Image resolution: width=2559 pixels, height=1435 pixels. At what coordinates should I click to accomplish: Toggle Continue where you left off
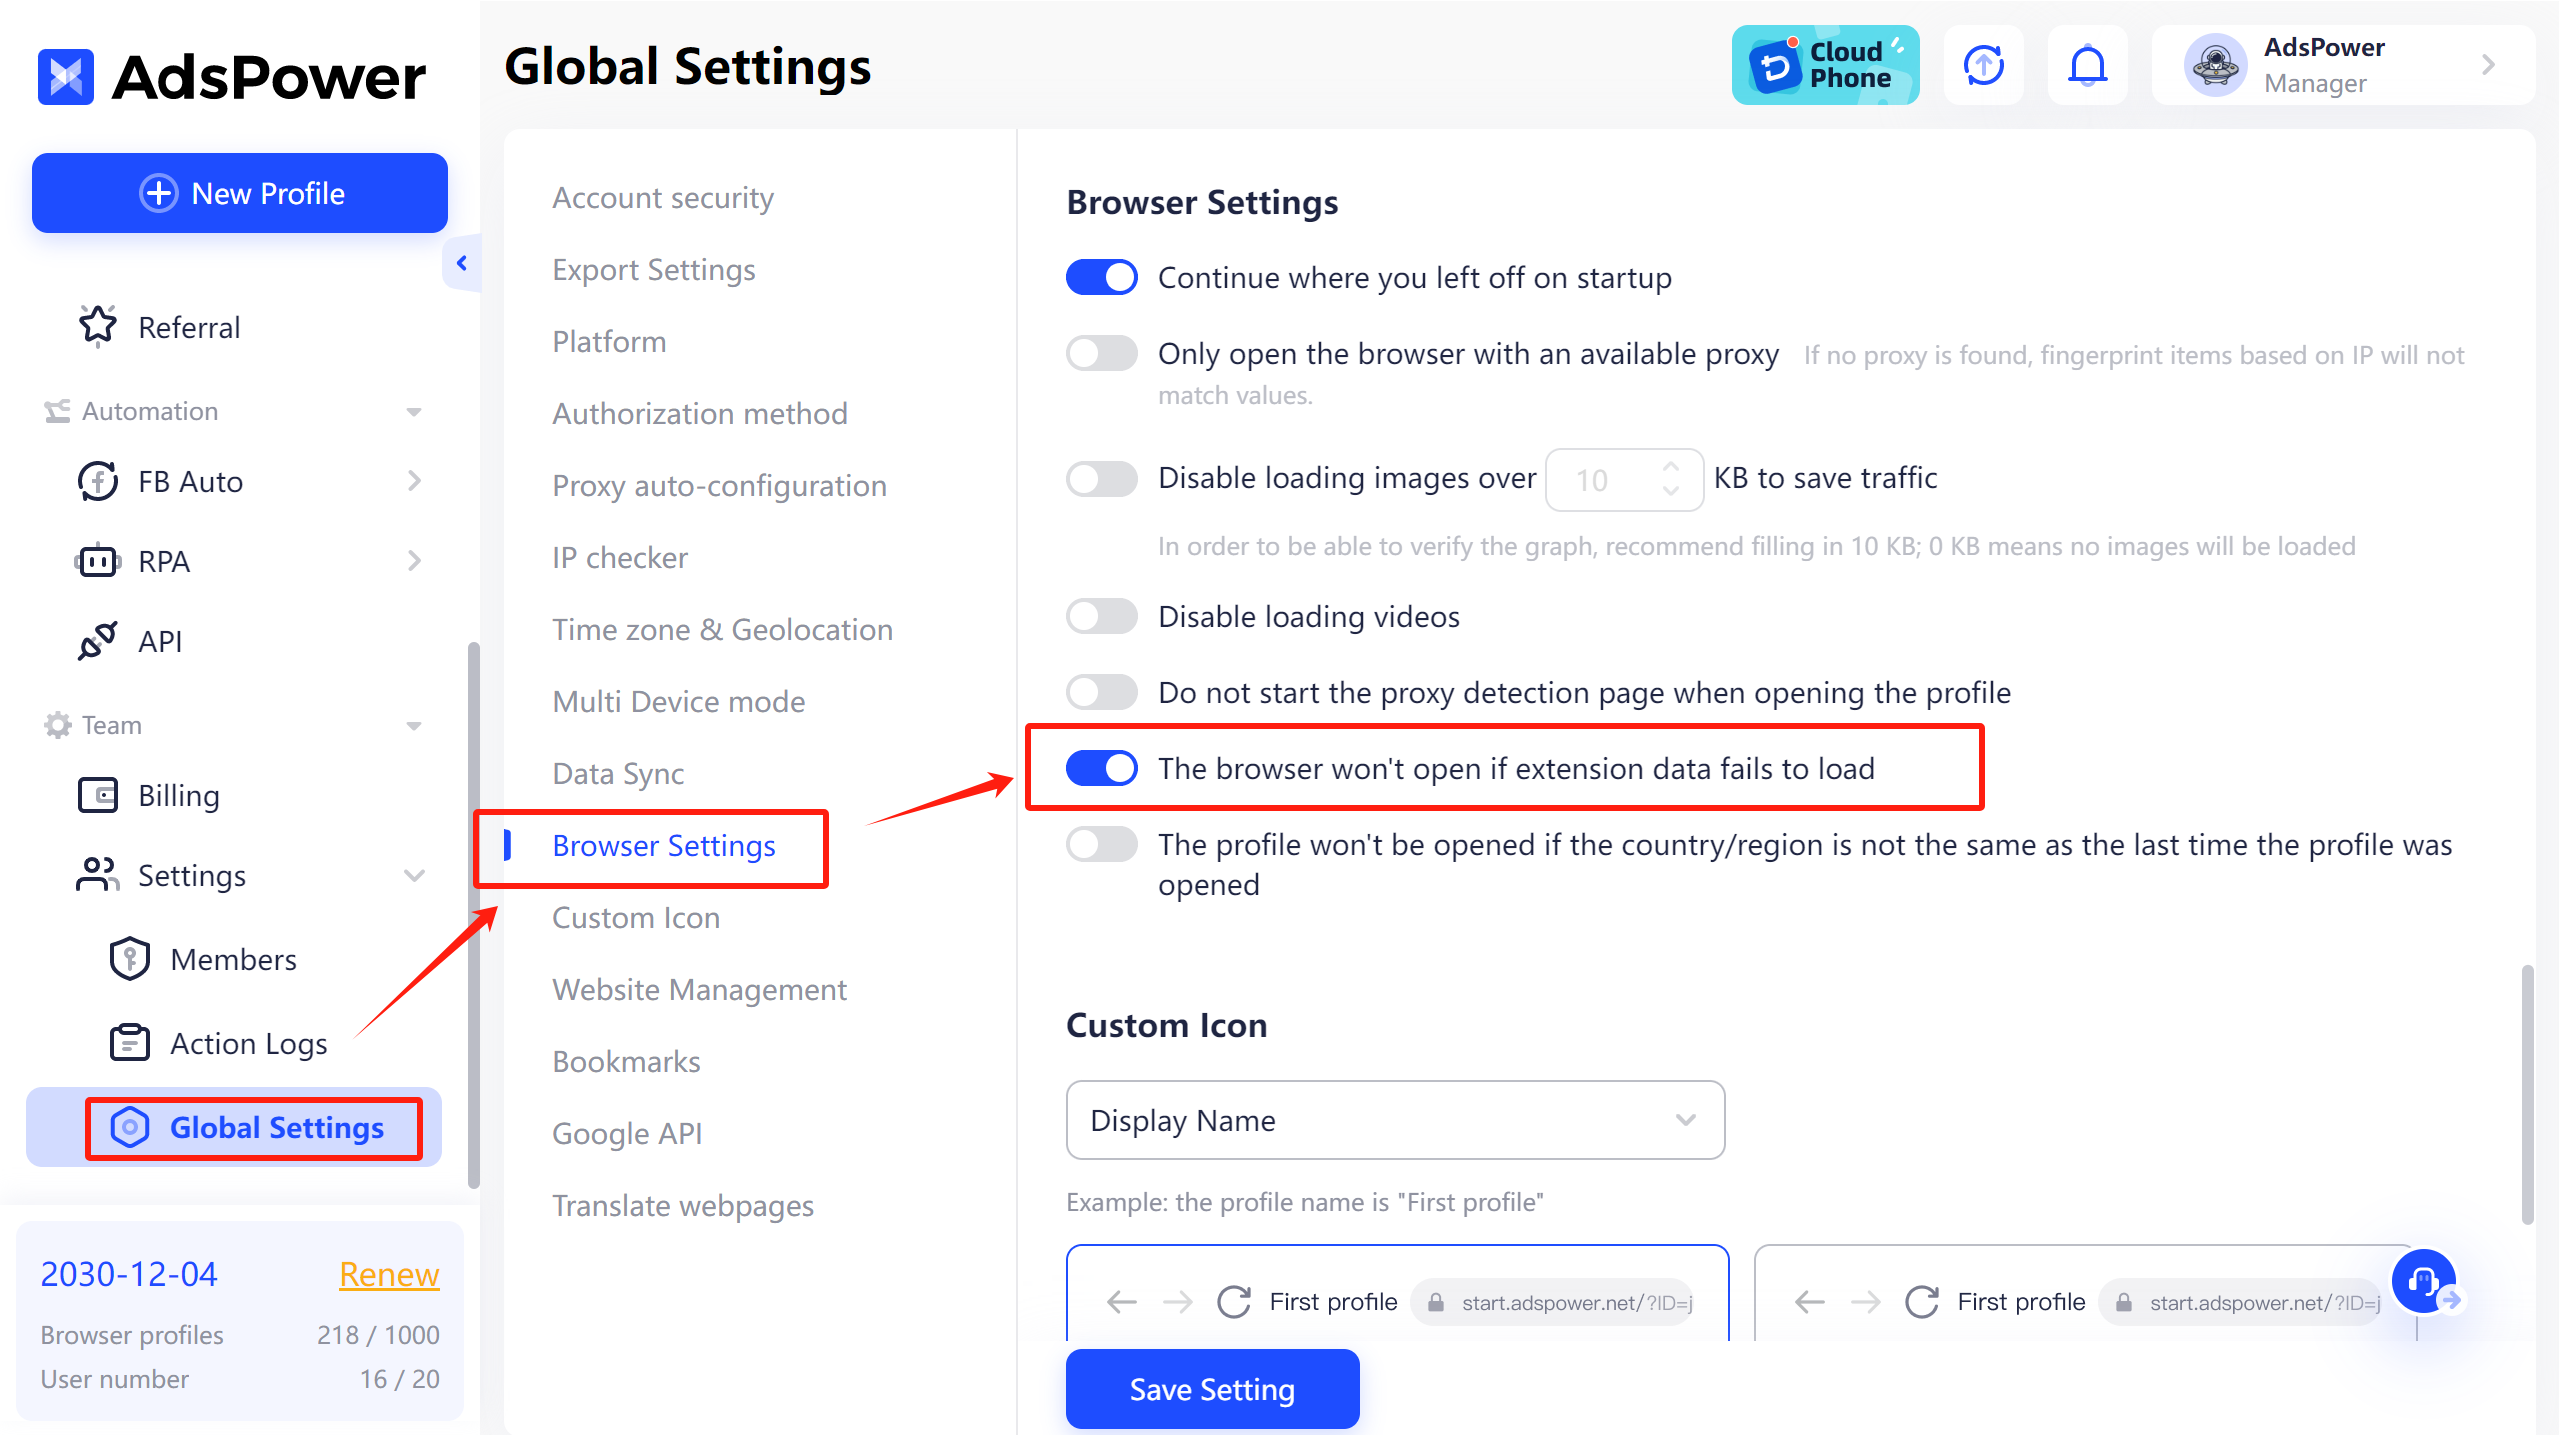(1104, 276)
